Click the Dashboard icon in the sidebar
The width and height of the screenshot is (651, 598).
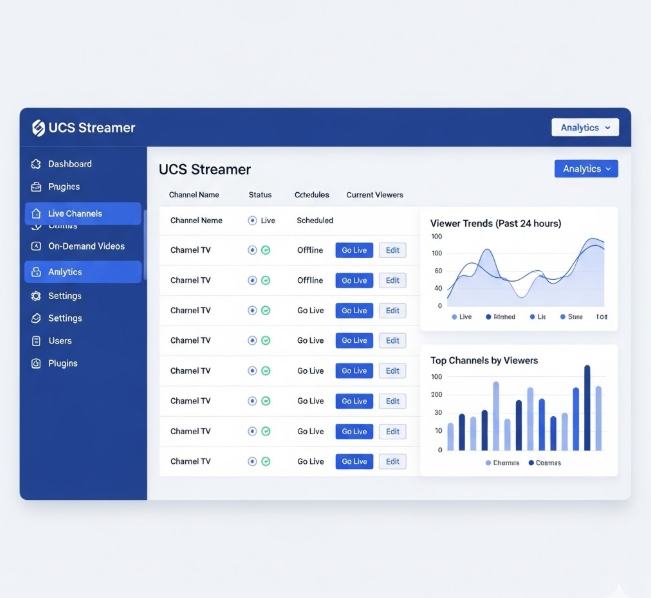coord(36,164)
